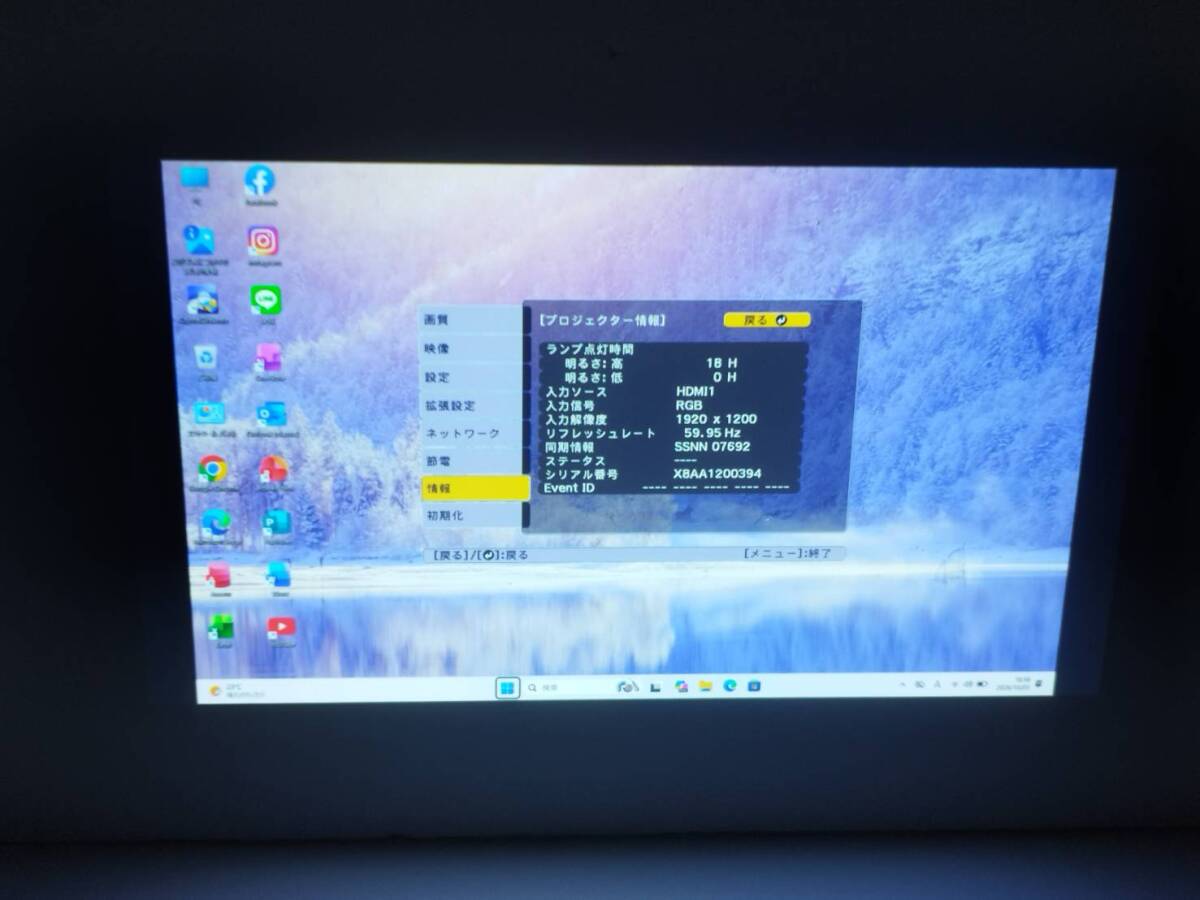
Task: Open the Copilot icon on taskbar
Action: click(x=681, y=686)
